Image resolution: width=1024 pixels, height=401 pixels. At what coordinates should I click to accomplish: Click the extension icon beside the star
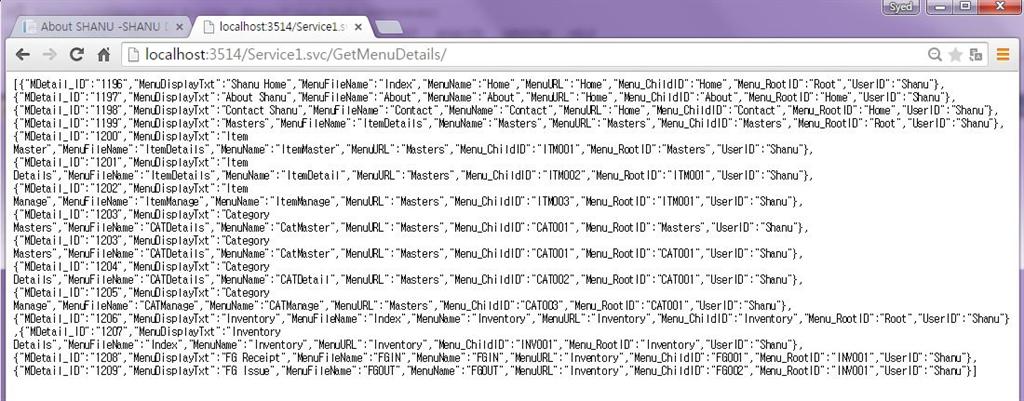[976, 55]
